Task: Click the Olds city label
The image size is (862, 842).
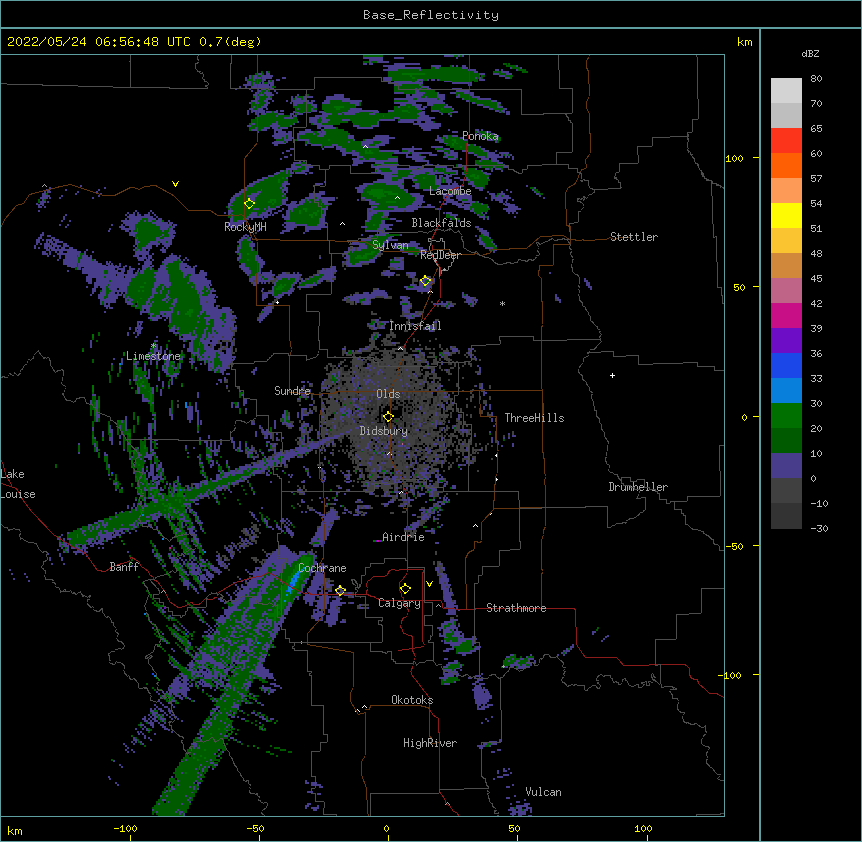Action: coord(388,394)
